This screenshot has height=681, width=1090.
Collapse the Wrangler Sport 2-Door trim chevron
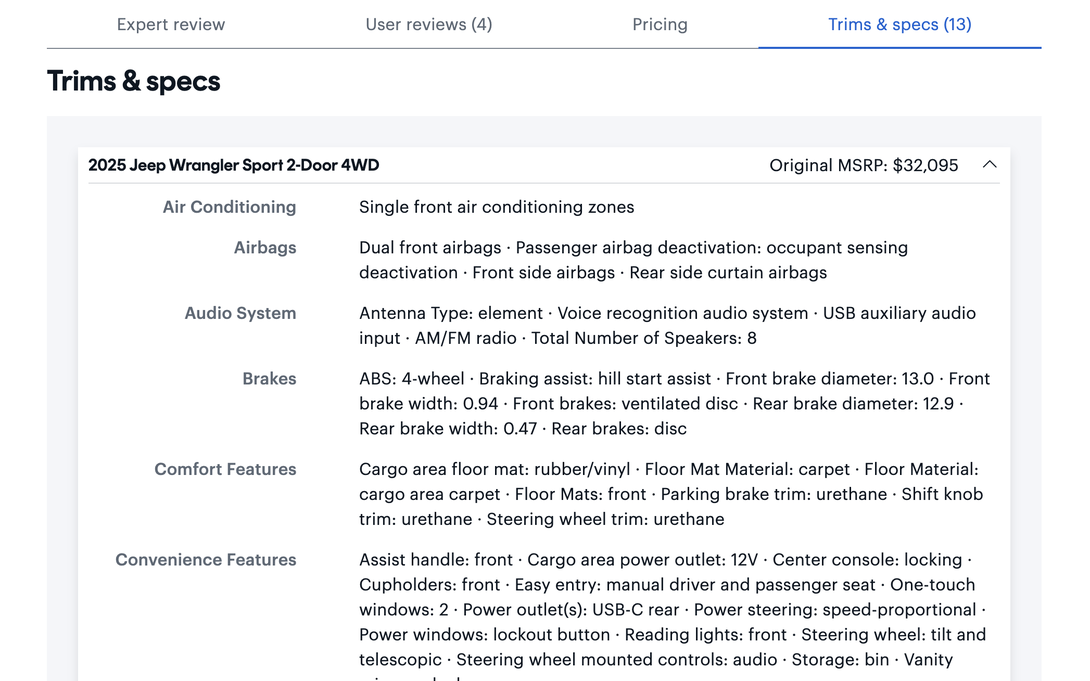990,165
